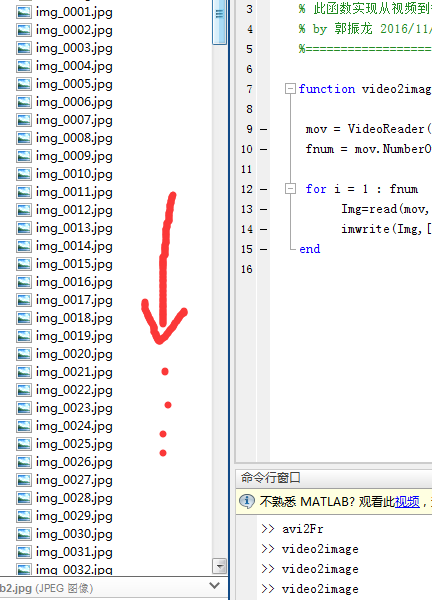Click the '% by 郭振龙' comment line
This screenshot has height=600, width=432.
(x=365, y=29)
